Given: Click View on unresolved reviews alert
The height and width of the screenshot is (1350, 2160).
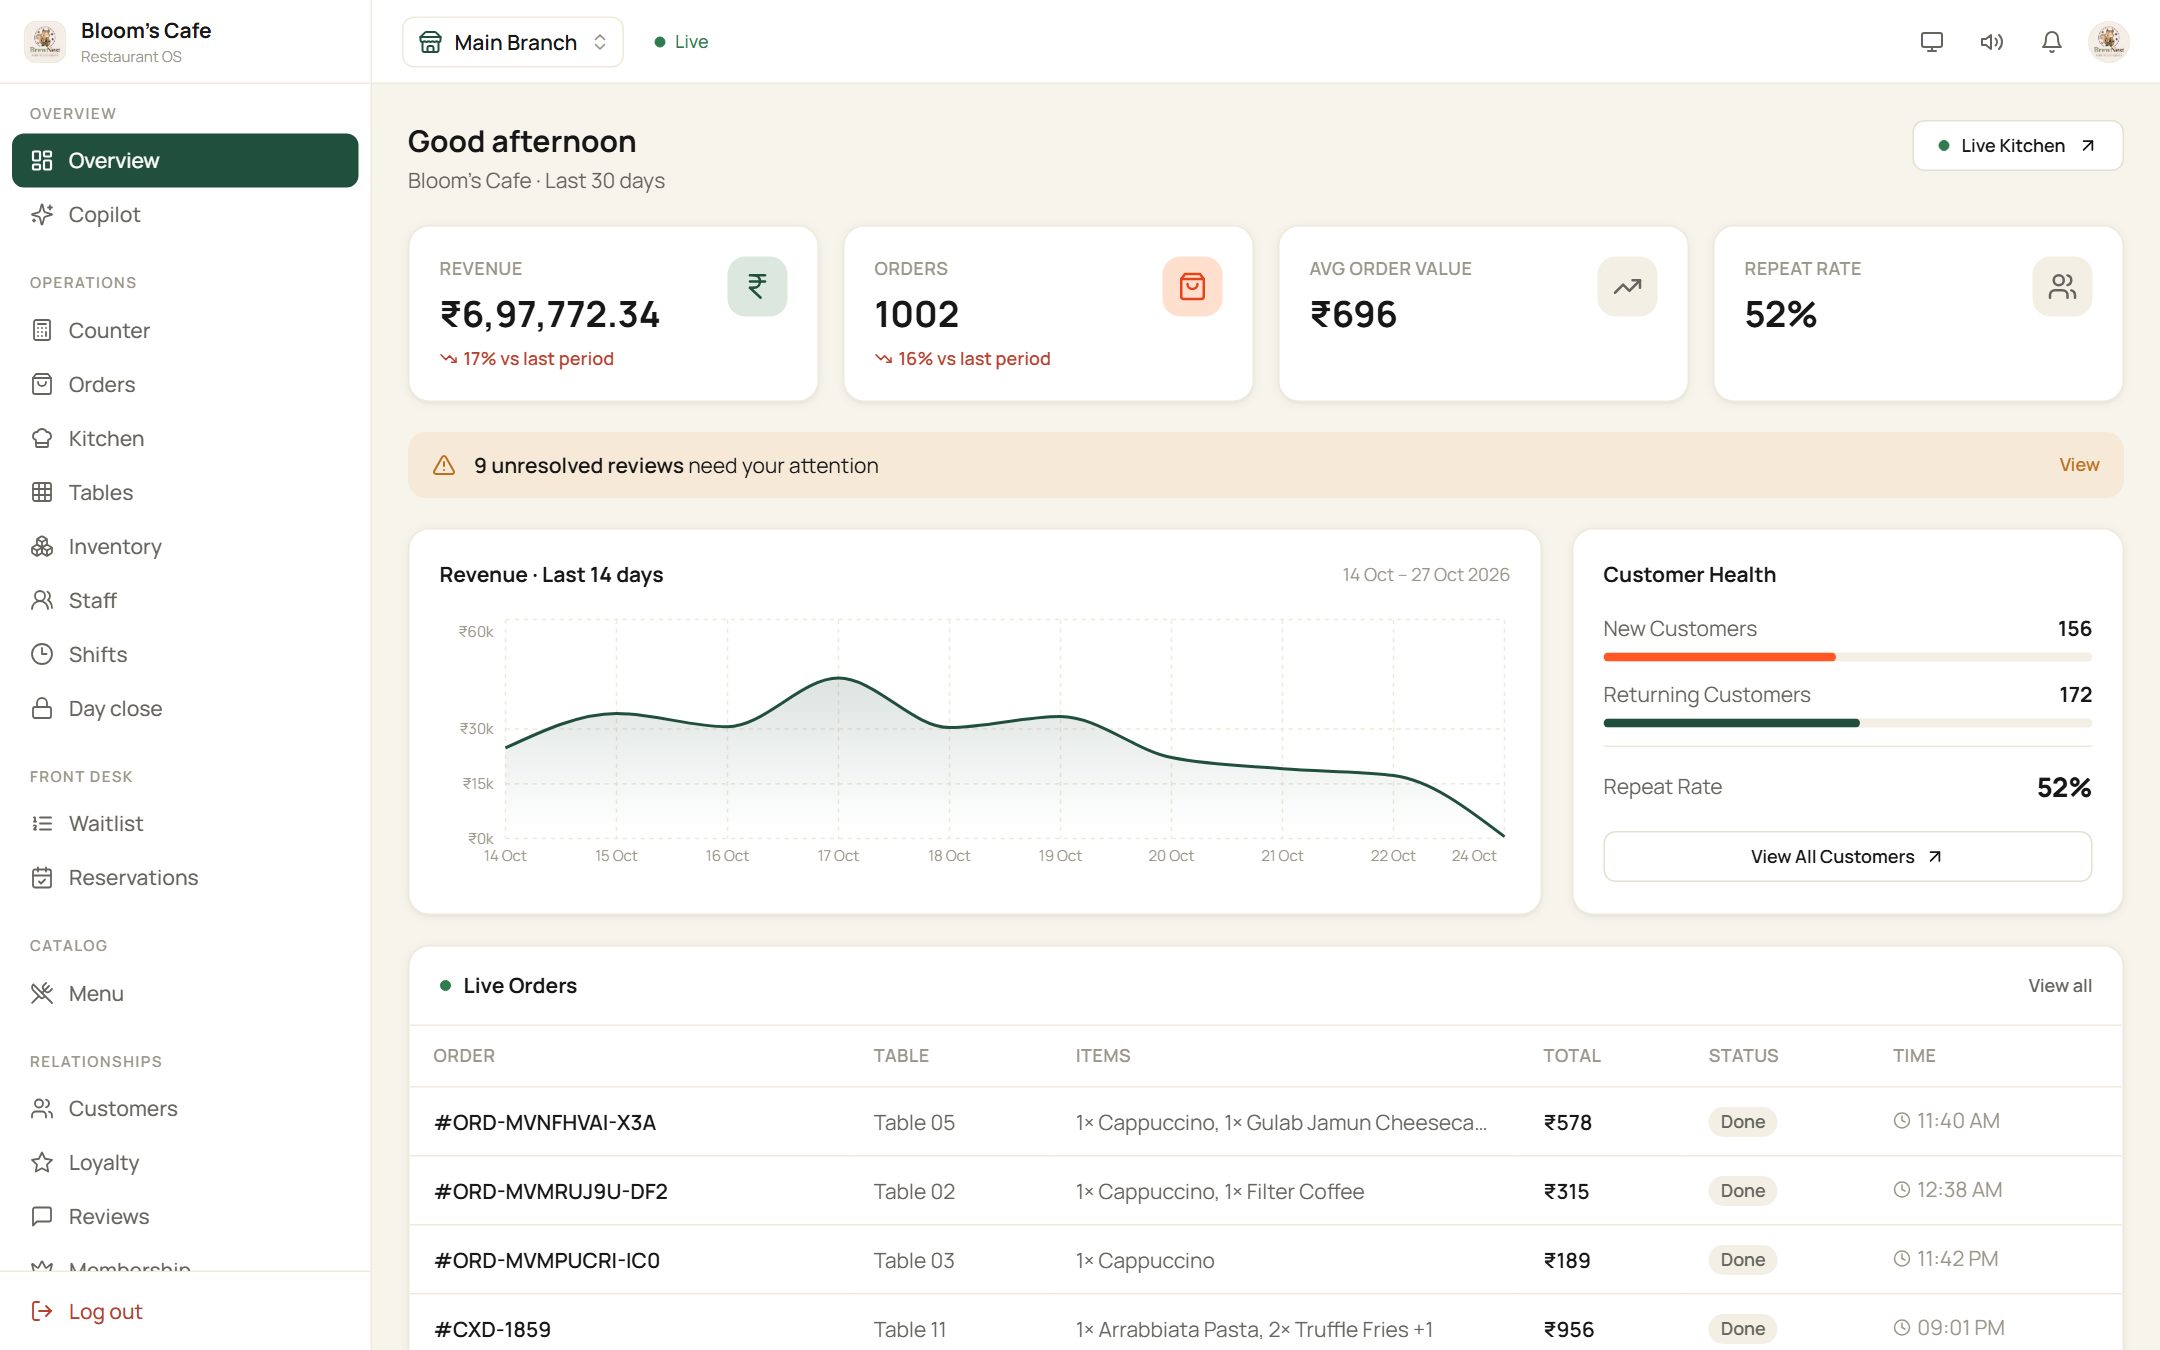Looking at the screenshot, I should point(2079,465).
